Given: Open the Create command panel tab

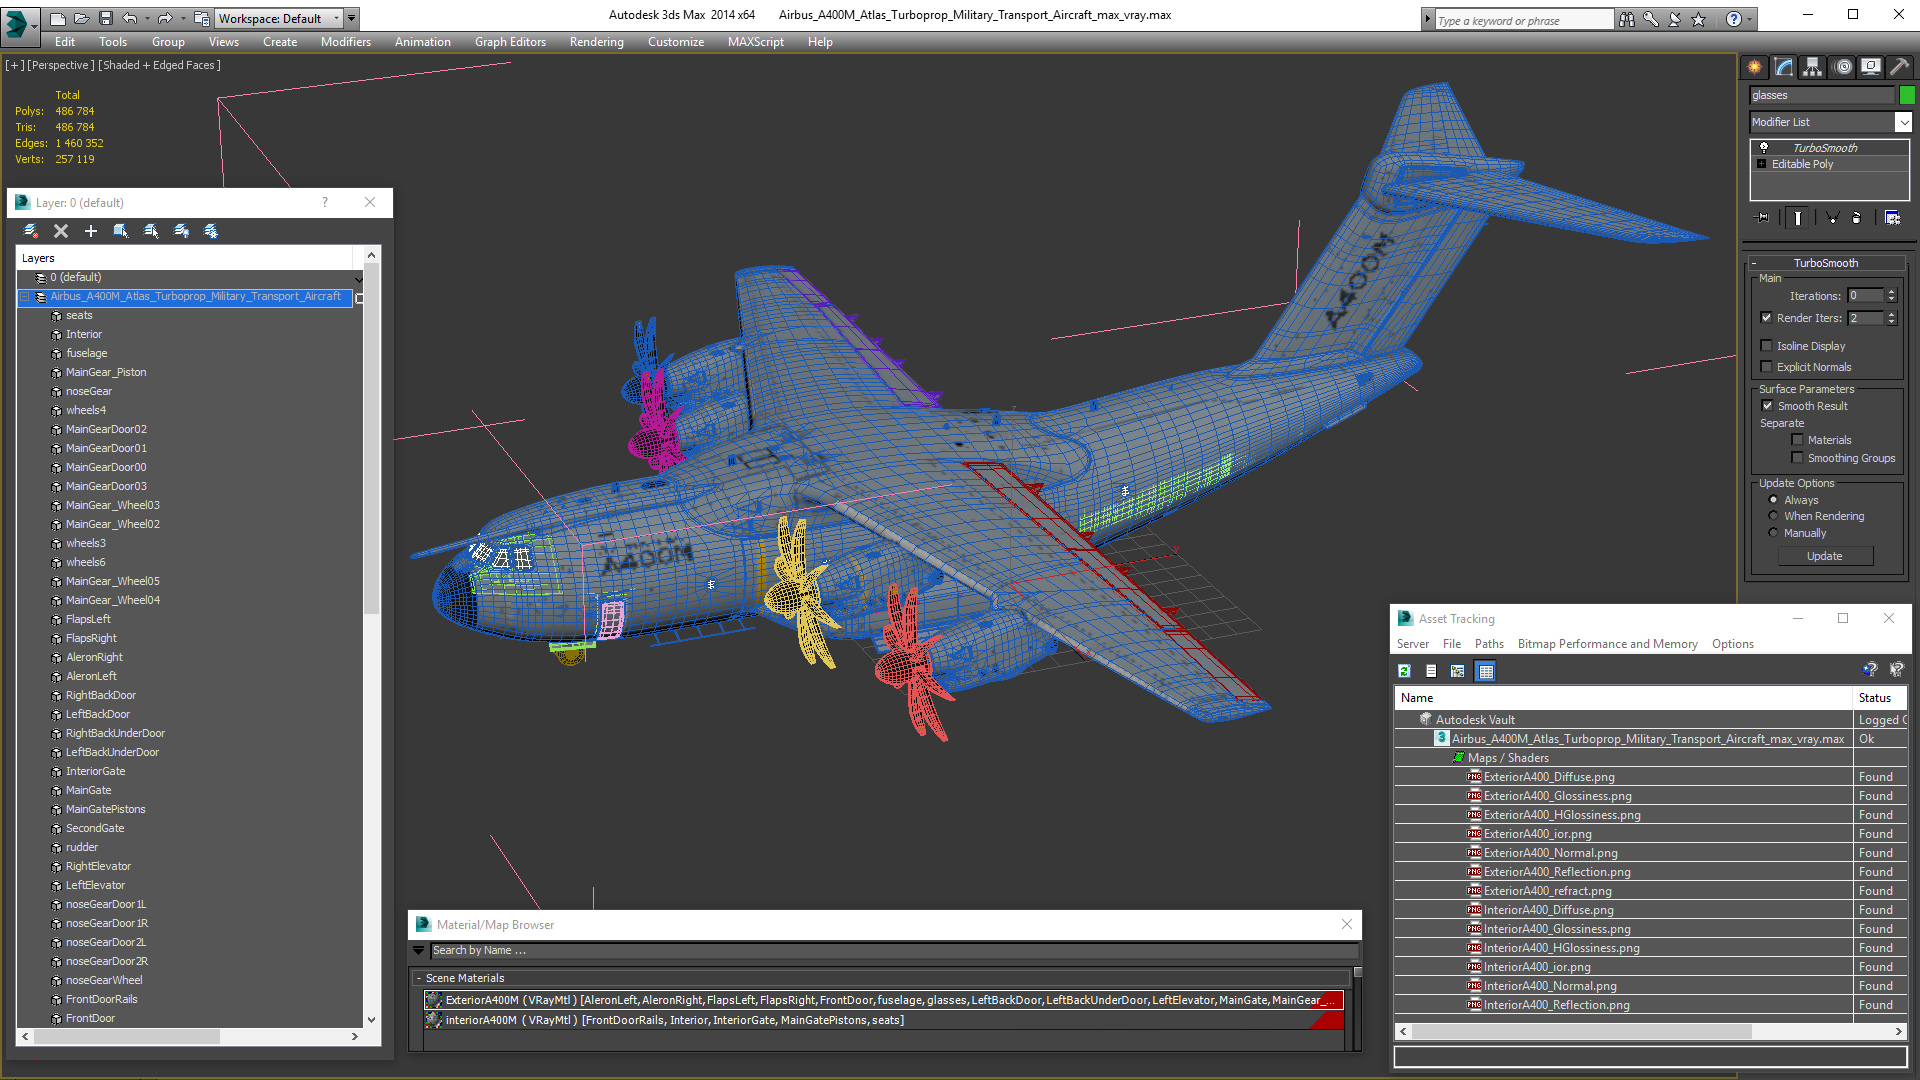Looking at the screenshot, I should (x=1755, y=67).
